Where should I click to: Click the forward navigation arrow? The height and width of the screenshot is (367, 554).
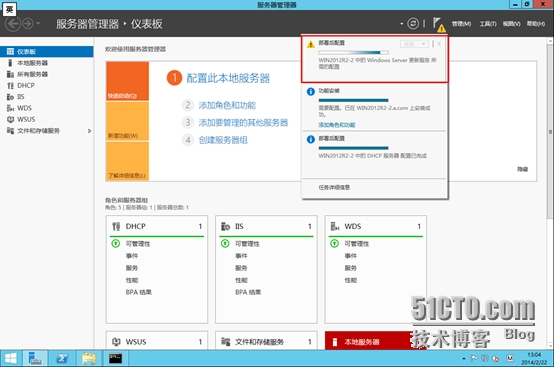tap(28, 24)
